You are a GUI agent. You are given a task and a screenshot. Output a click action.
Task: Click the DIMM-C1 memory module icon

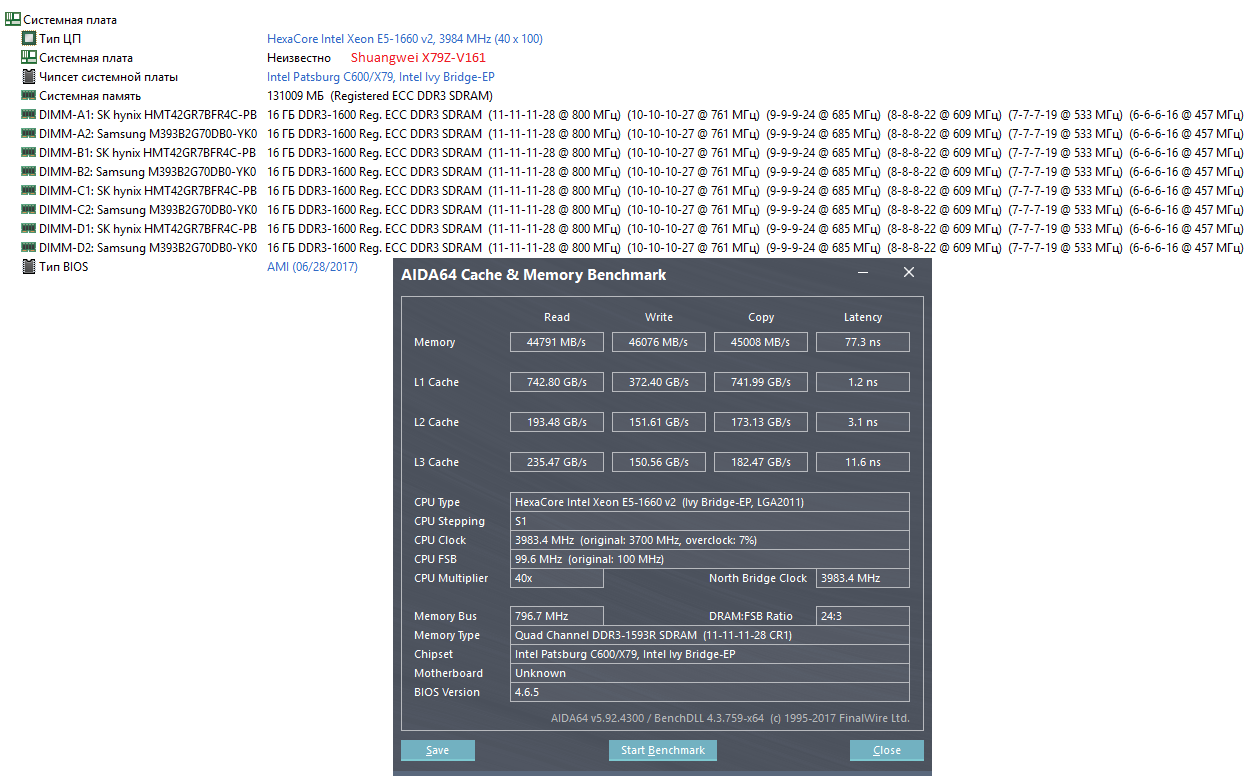pyautogui.click(x=29, y=191)
